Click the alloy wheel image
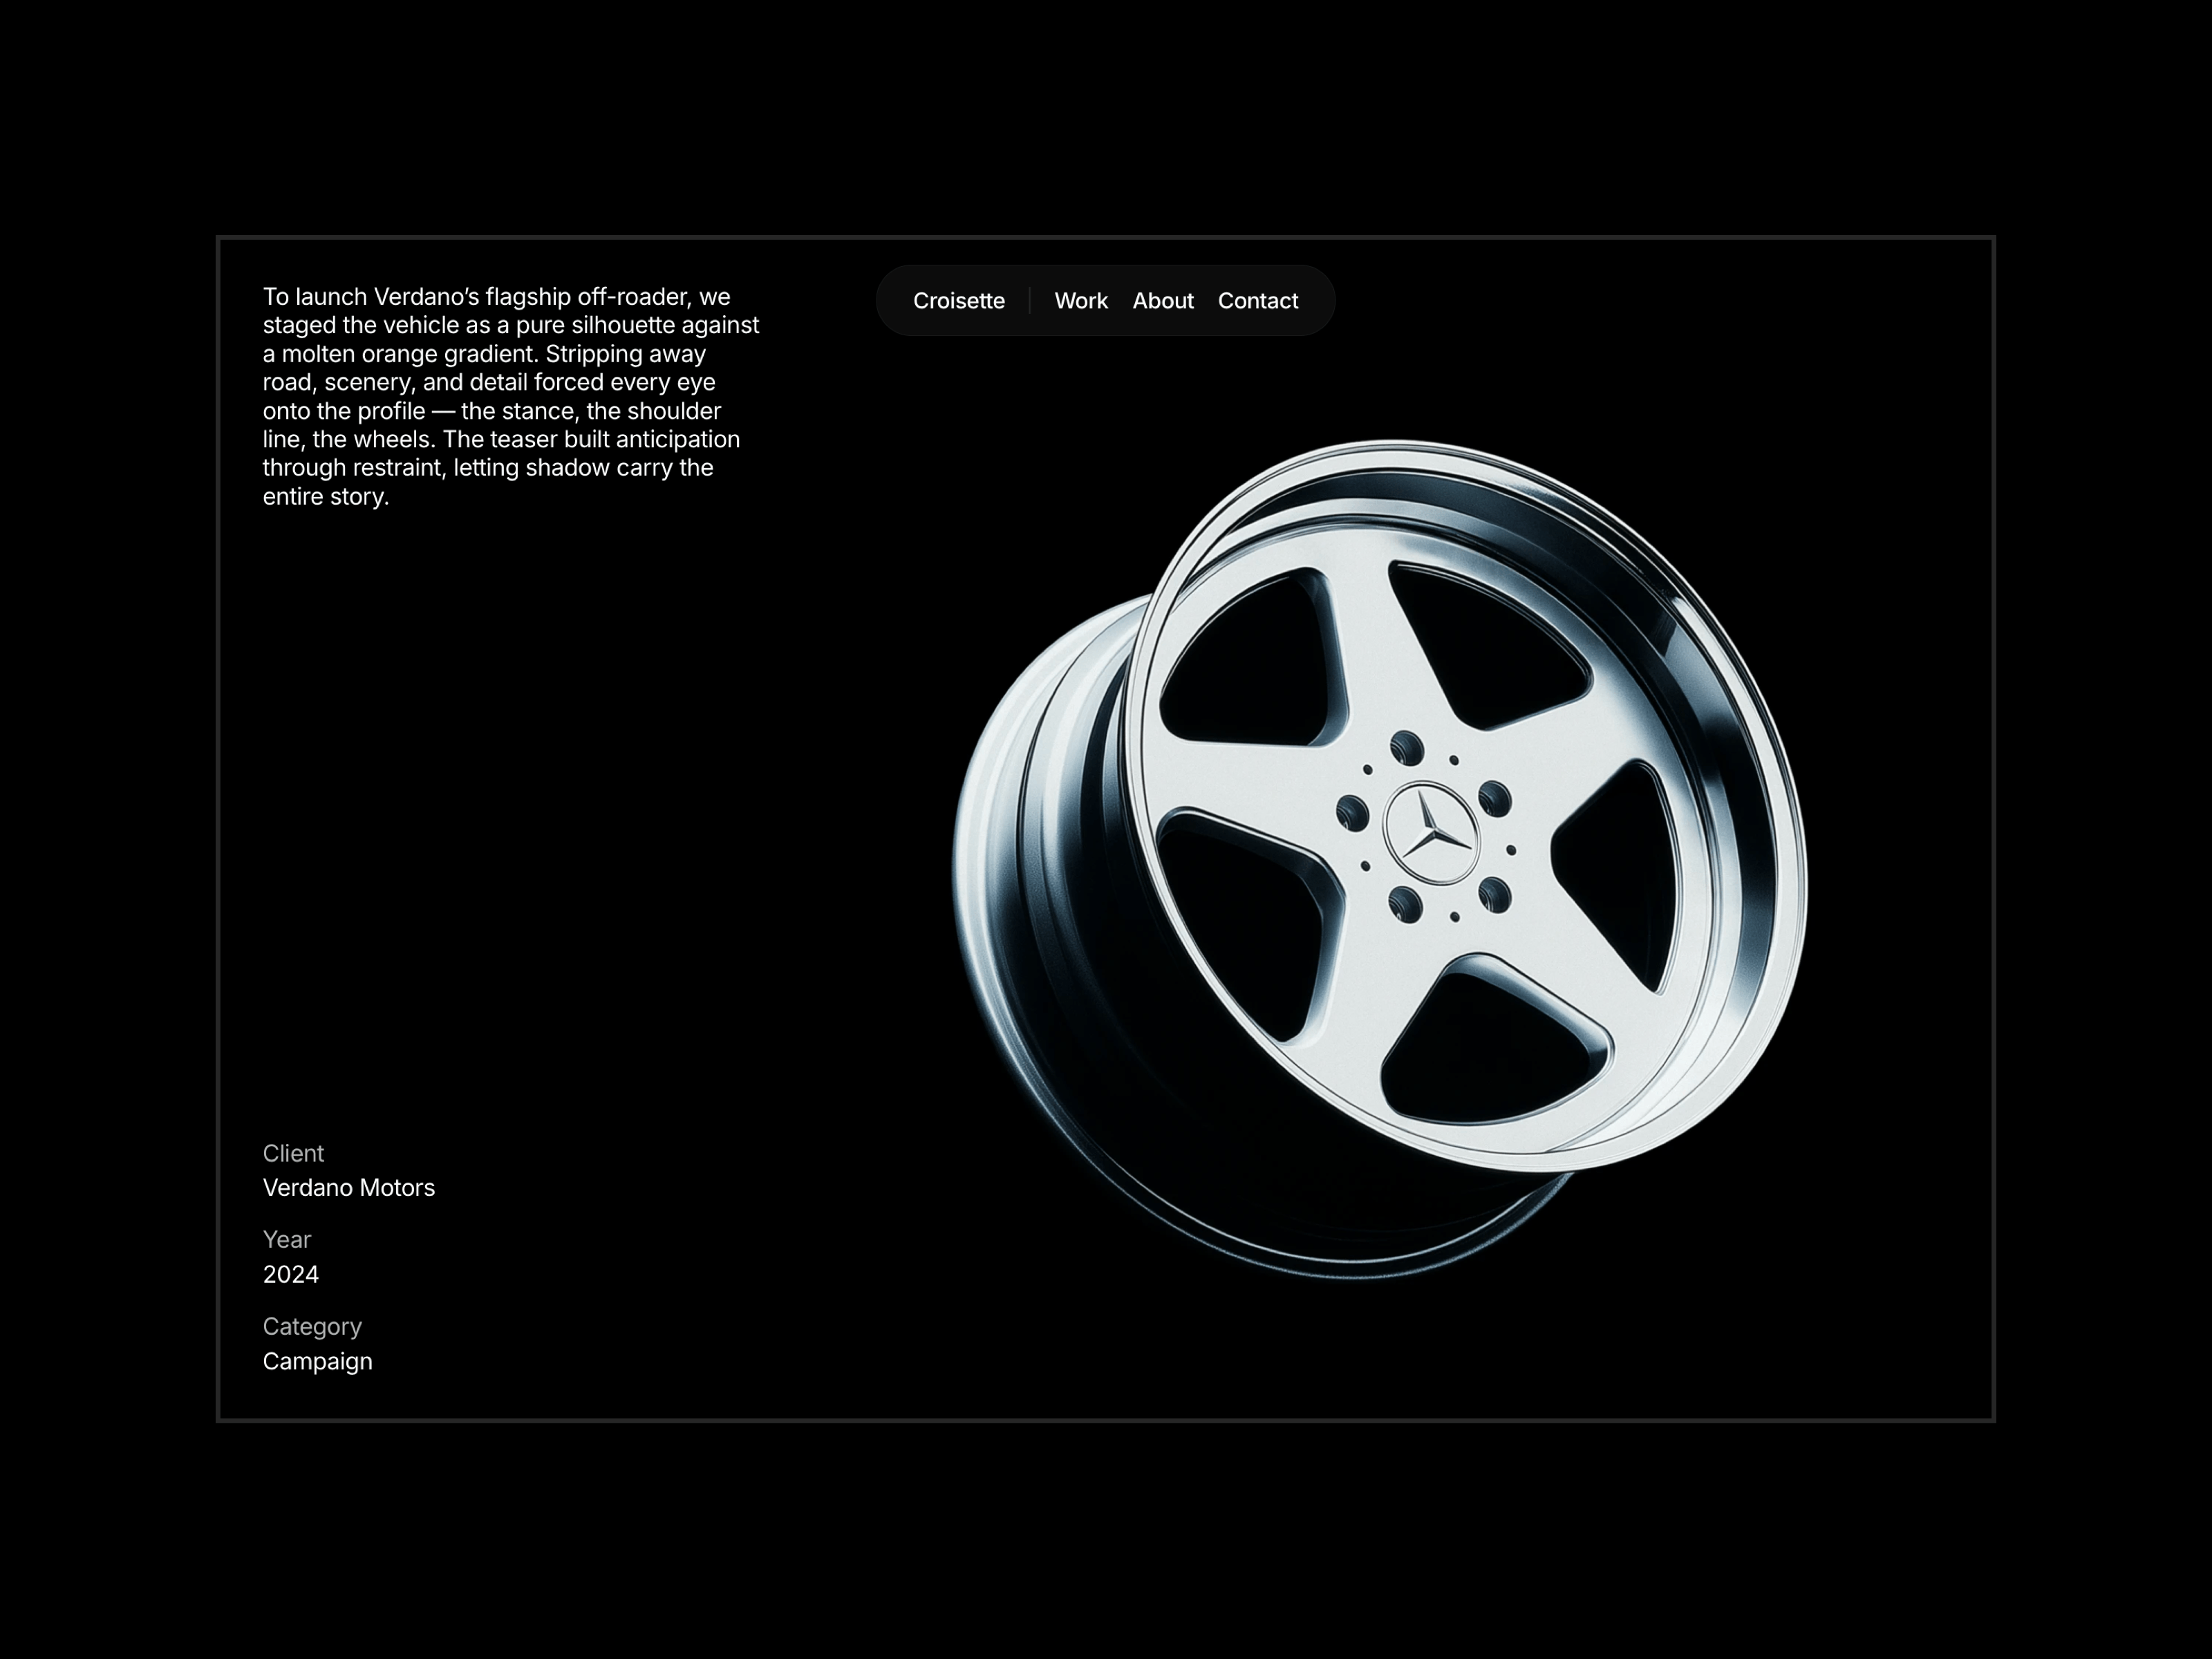Viewport: 2212px width, 1659px height. click(1380, 860)
